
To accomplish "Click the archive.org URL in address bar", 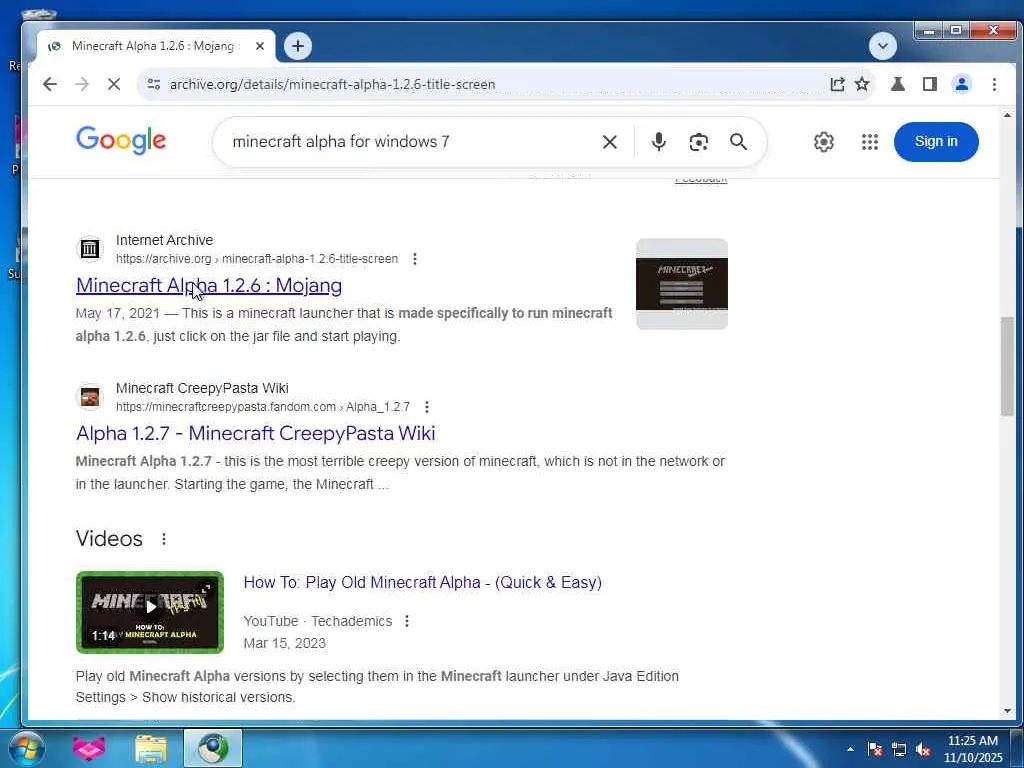I will pyautogui.click(x=332, y=84).
